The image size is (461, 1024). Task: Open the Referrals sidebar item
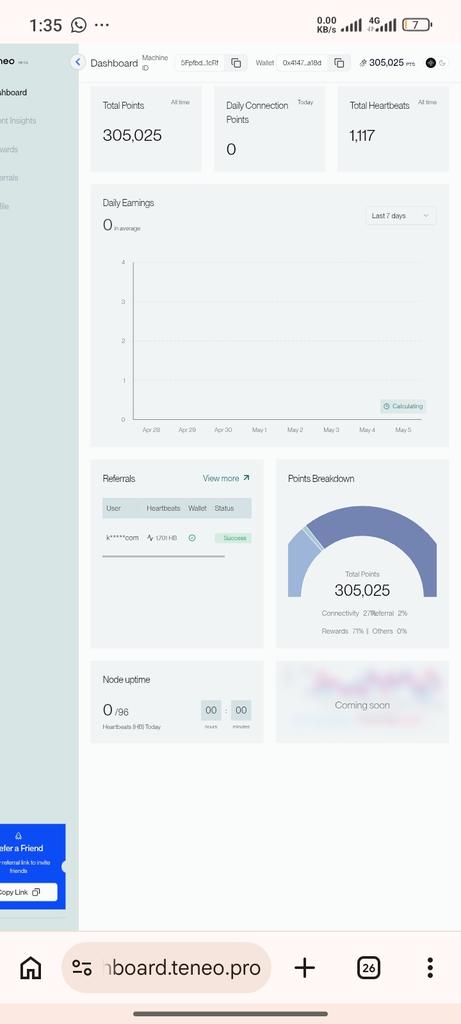tap(9, 178)
